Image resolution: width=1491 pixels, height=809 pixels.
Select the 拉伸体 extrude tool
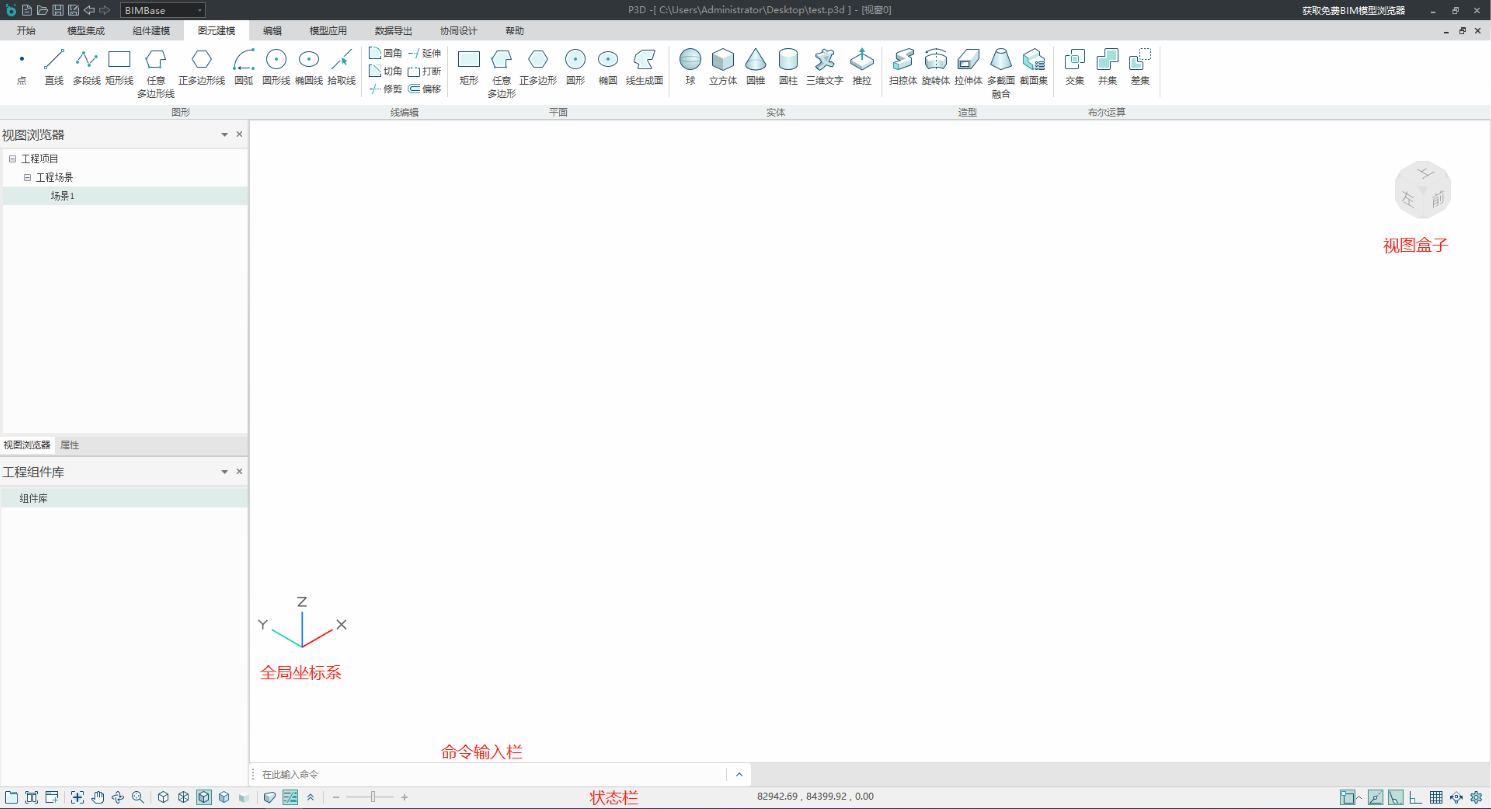coord(968,67)
